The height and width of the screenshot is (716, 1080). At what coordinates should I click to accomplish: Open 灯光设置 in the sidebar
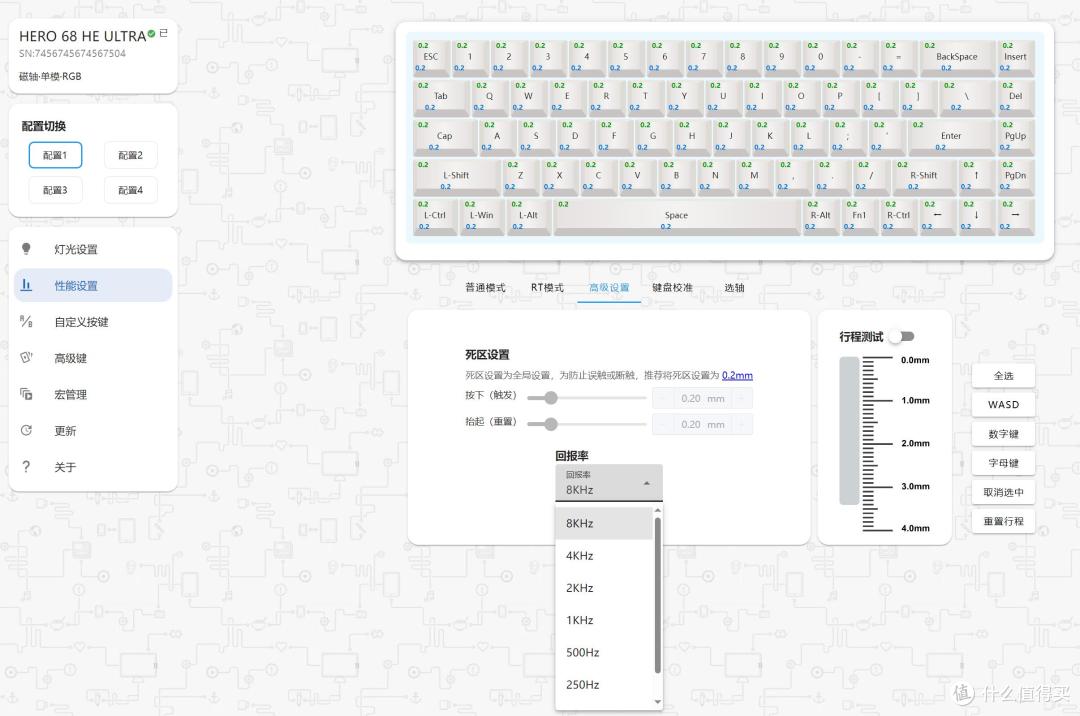coord(93,249)
